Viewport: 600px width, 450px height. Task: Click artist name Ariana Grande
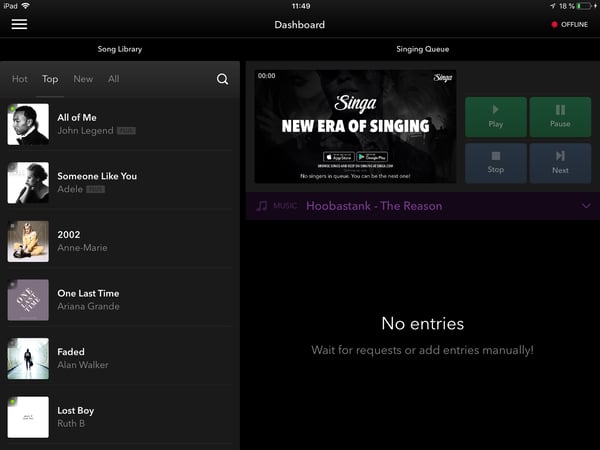88,306
